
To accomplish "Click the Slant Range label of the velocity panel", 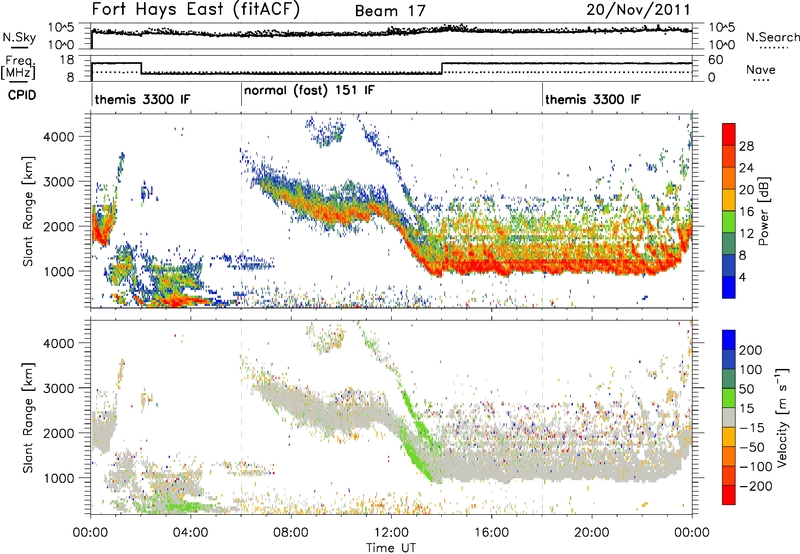I will click(x=28, y=417).
